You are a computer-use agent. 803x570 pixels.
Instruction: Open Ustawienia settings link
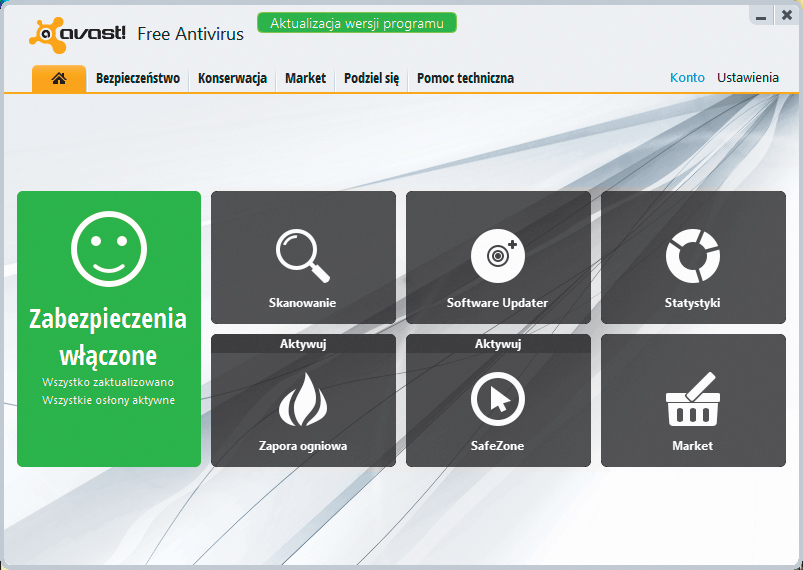coord(747,77)
